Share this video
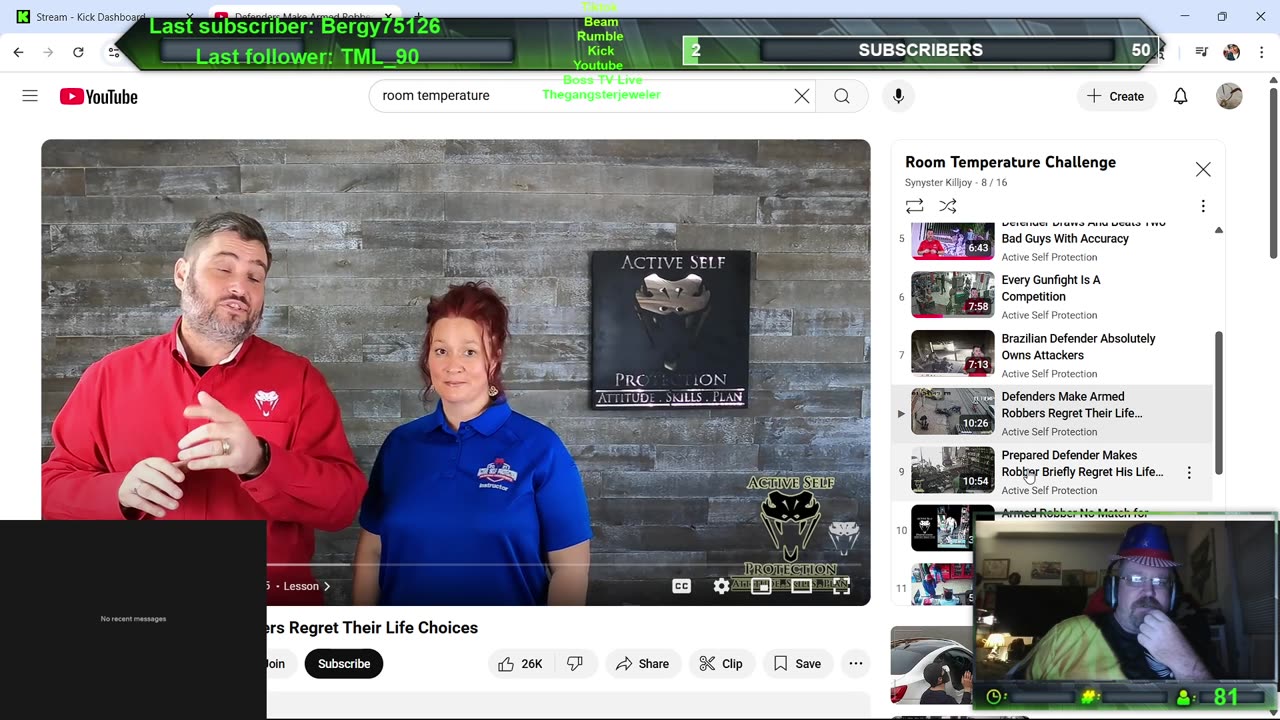This screenshot has height=720, width=1280. coord(642,664)
